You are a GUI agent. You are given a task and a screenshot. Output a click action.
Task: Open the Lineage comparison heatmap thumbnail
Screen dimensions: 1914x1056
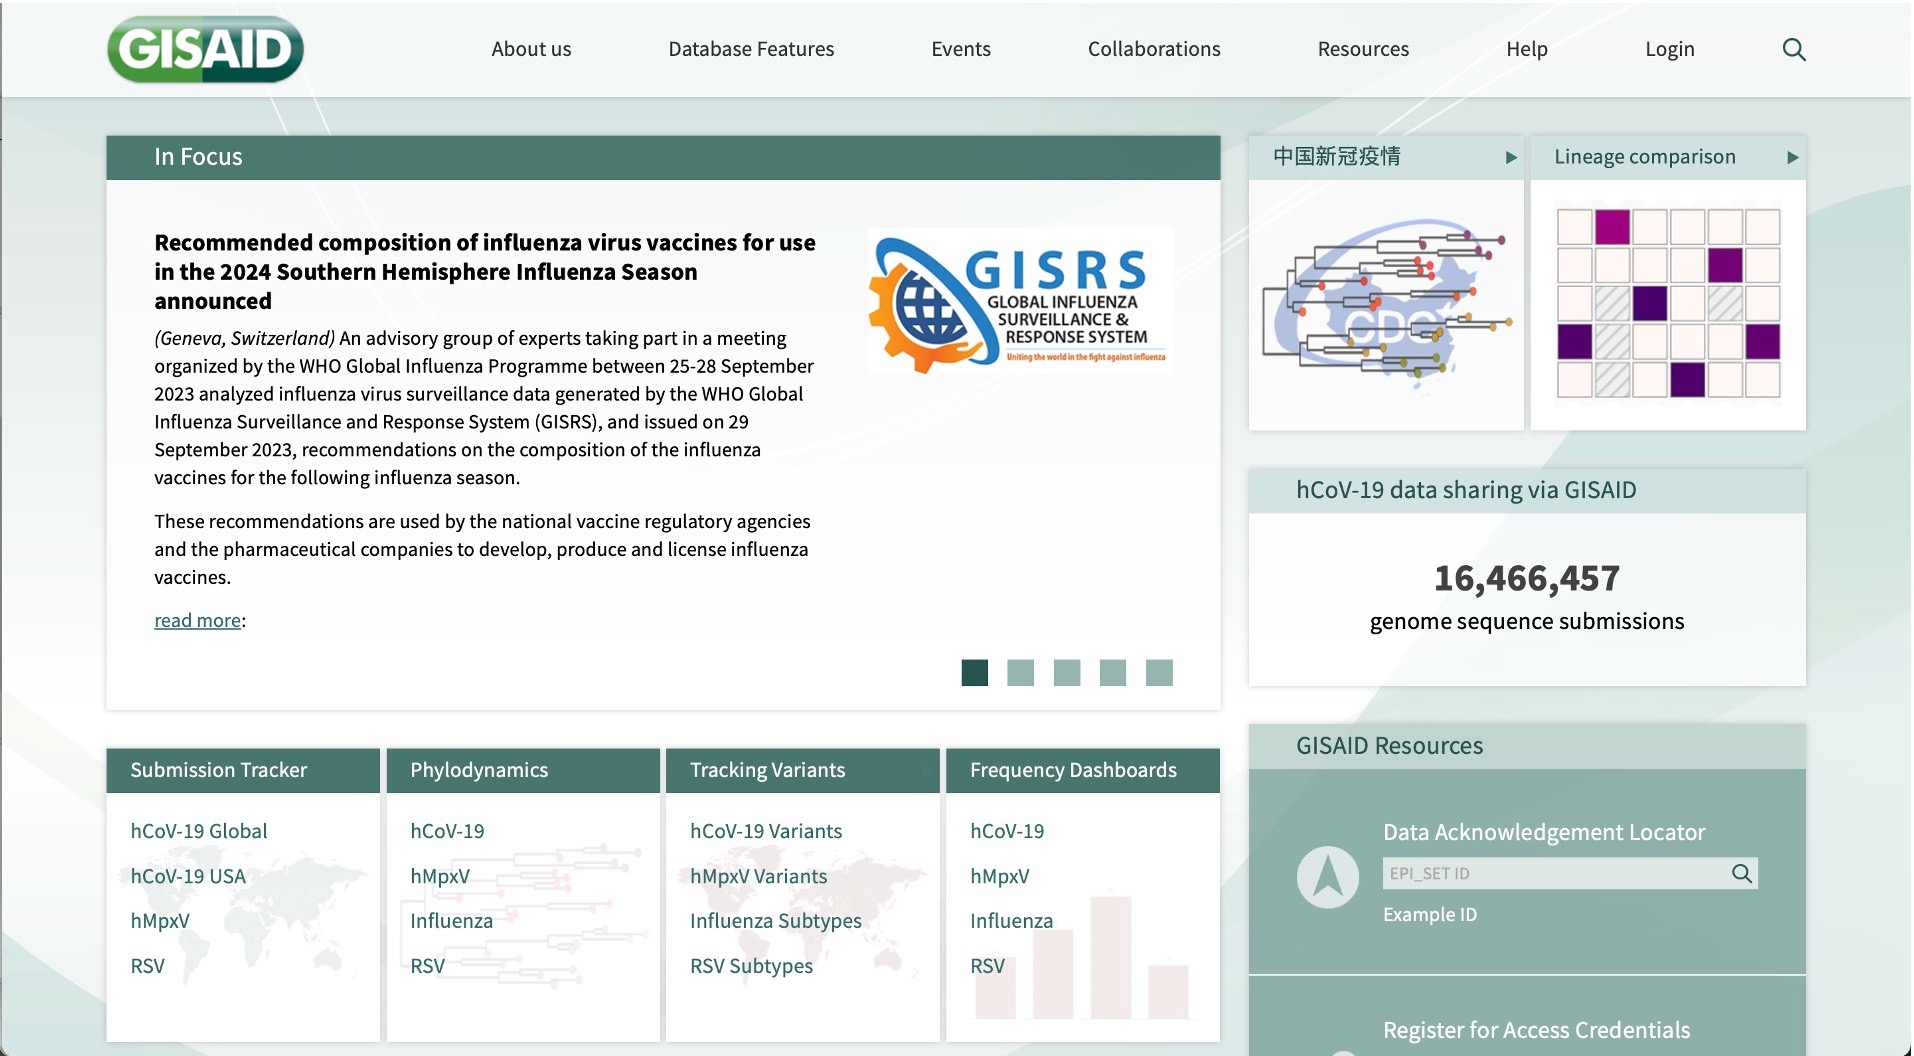[1668, 304]
